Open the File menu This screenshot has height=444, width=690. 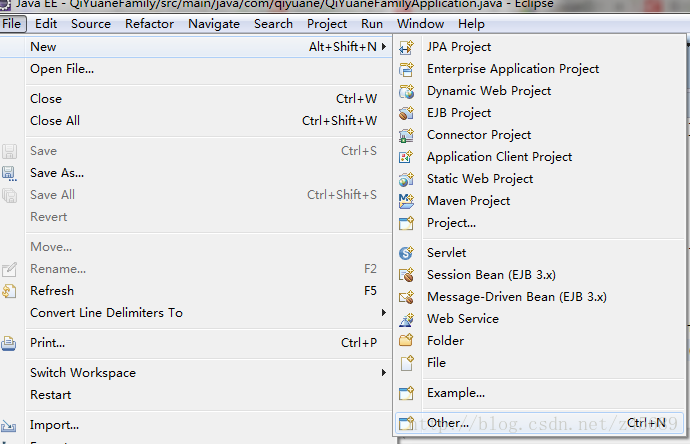11,23
